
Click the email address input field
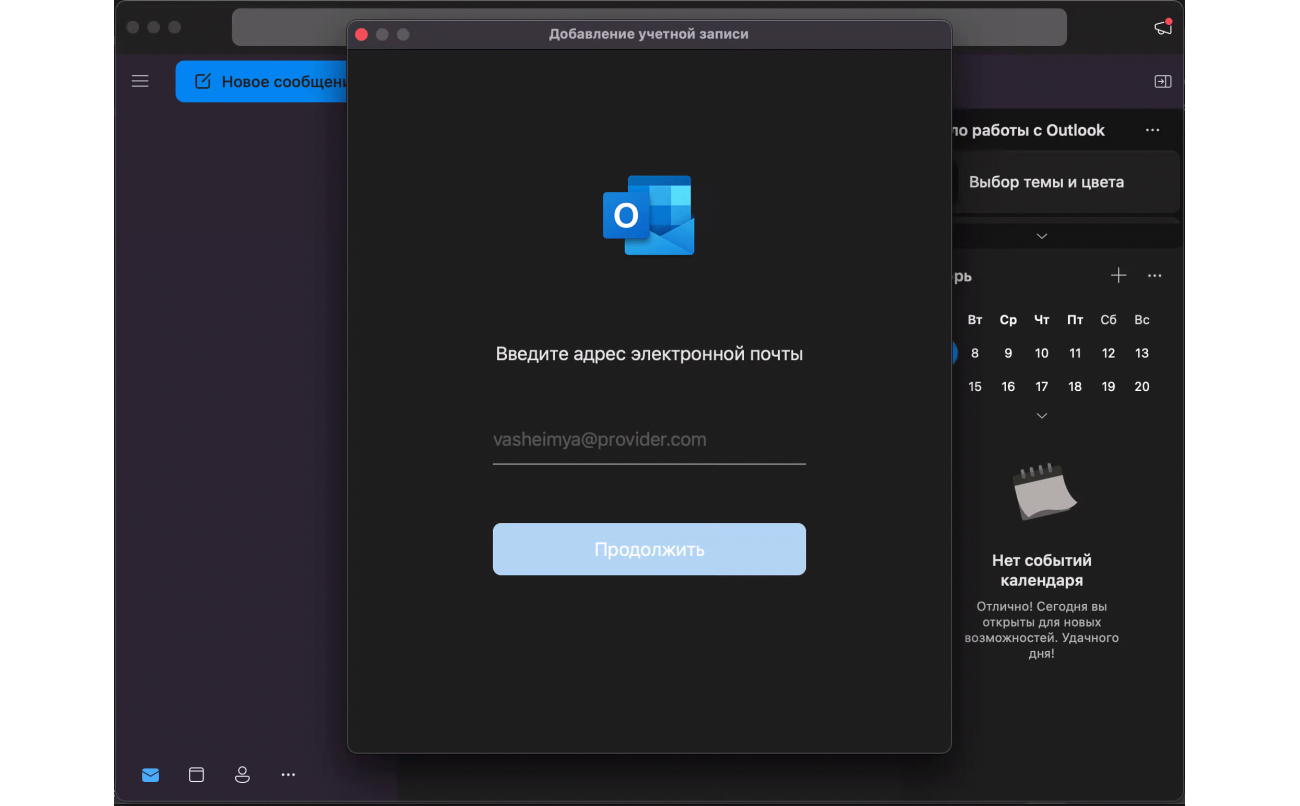[649, 440]
